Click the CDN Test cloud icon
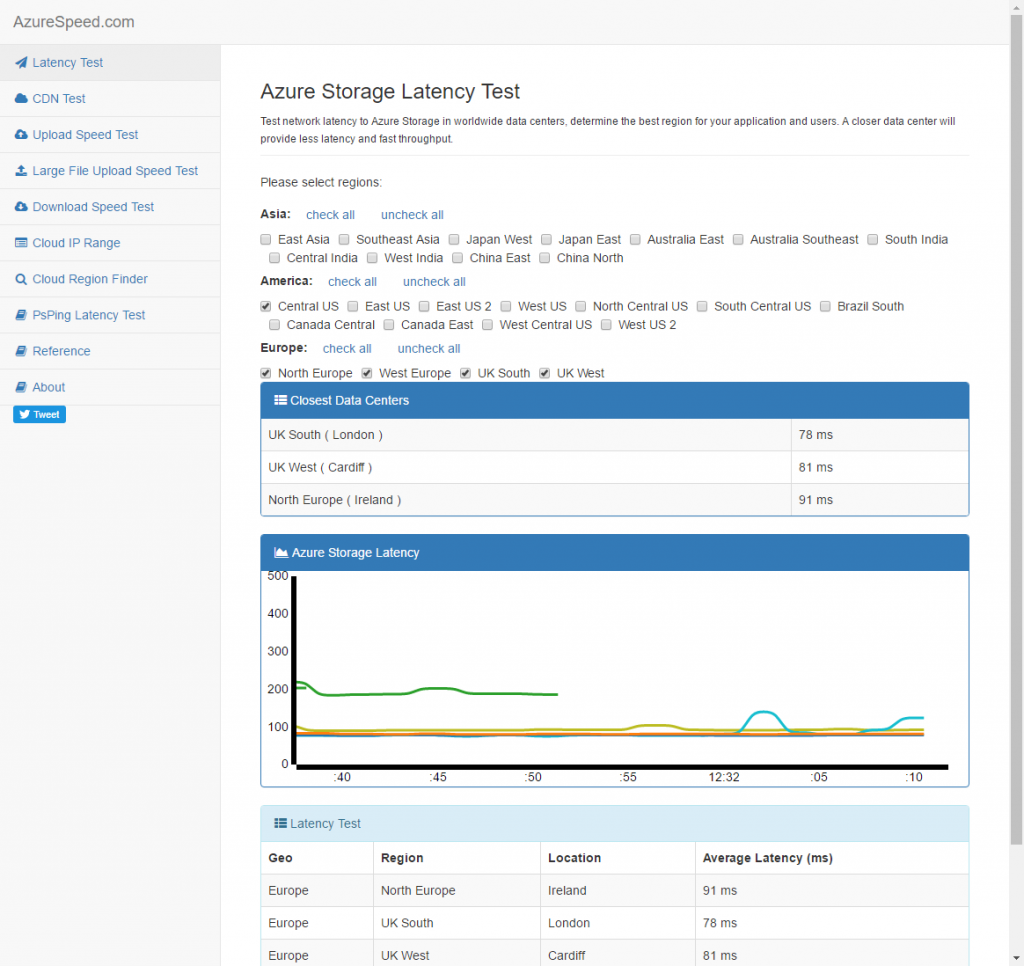Image resolution: width=1024 pixels, height=966 pixels. coord(22,98)
